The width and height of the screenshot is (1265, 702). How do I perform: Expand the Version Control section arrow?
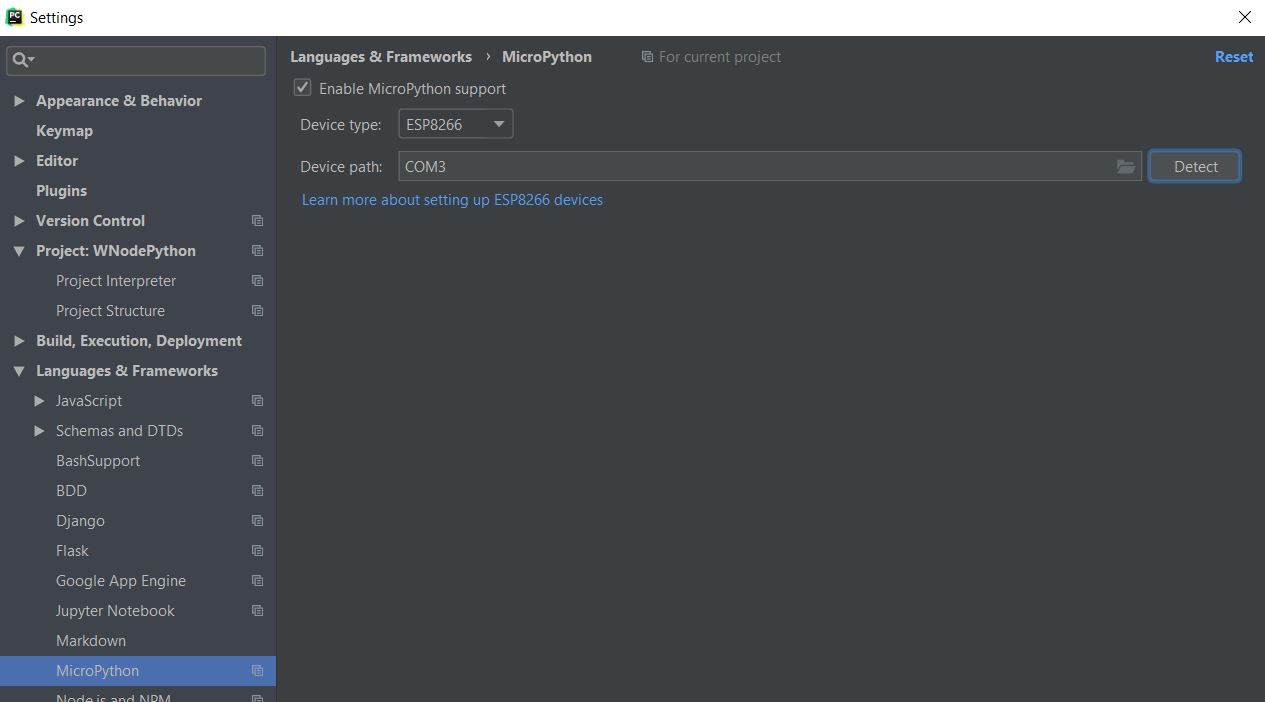pos(19,221)
